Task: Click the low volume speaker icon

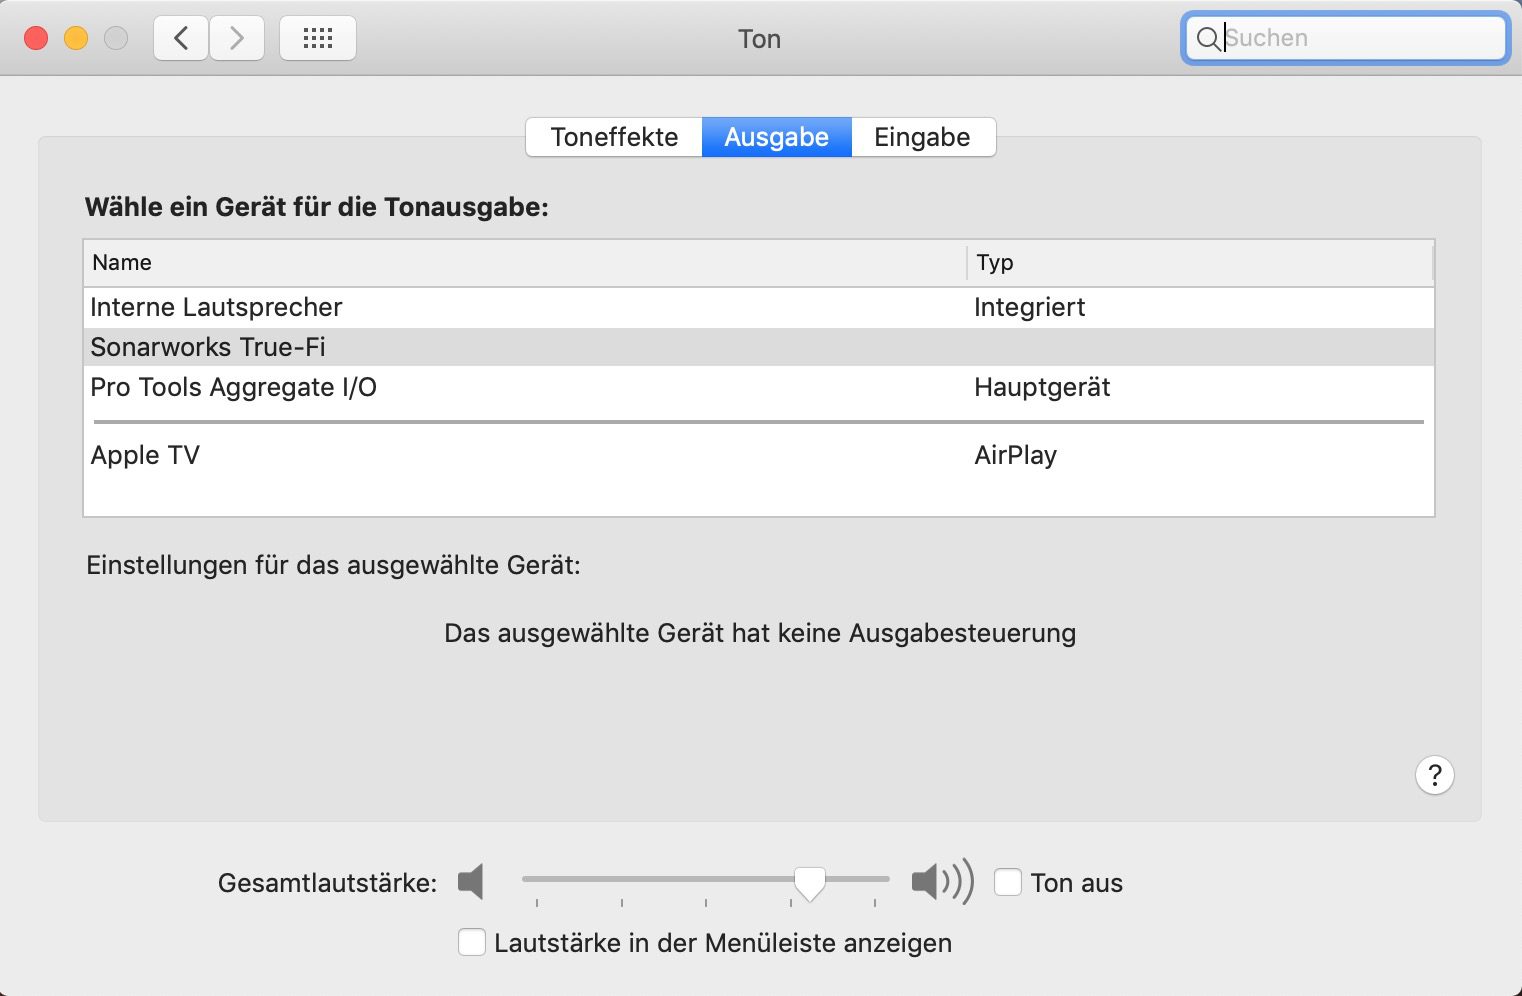Action: [471, 882]
